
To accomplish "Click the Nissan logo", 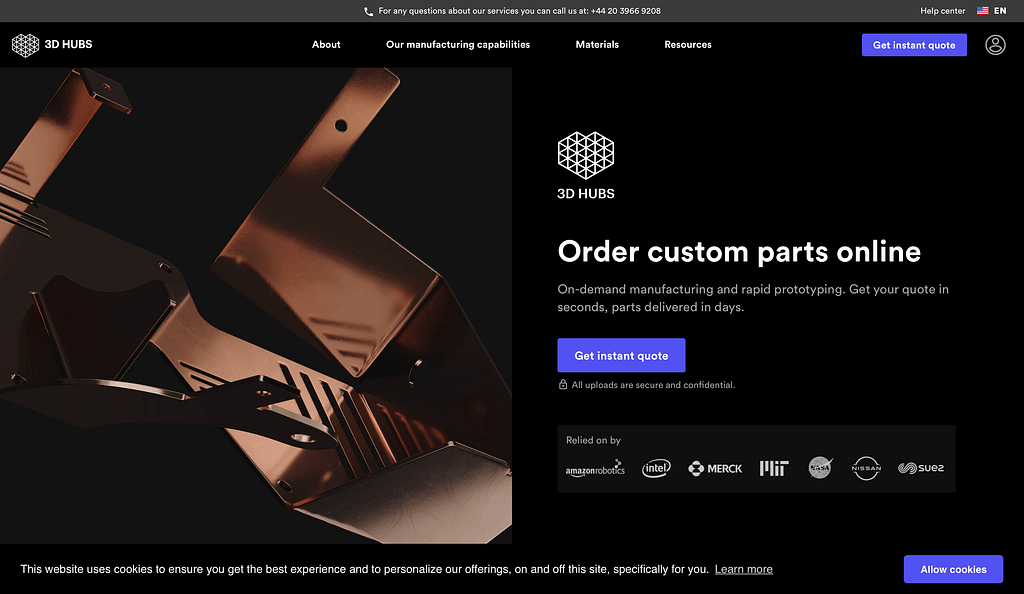I will [866, 468].
